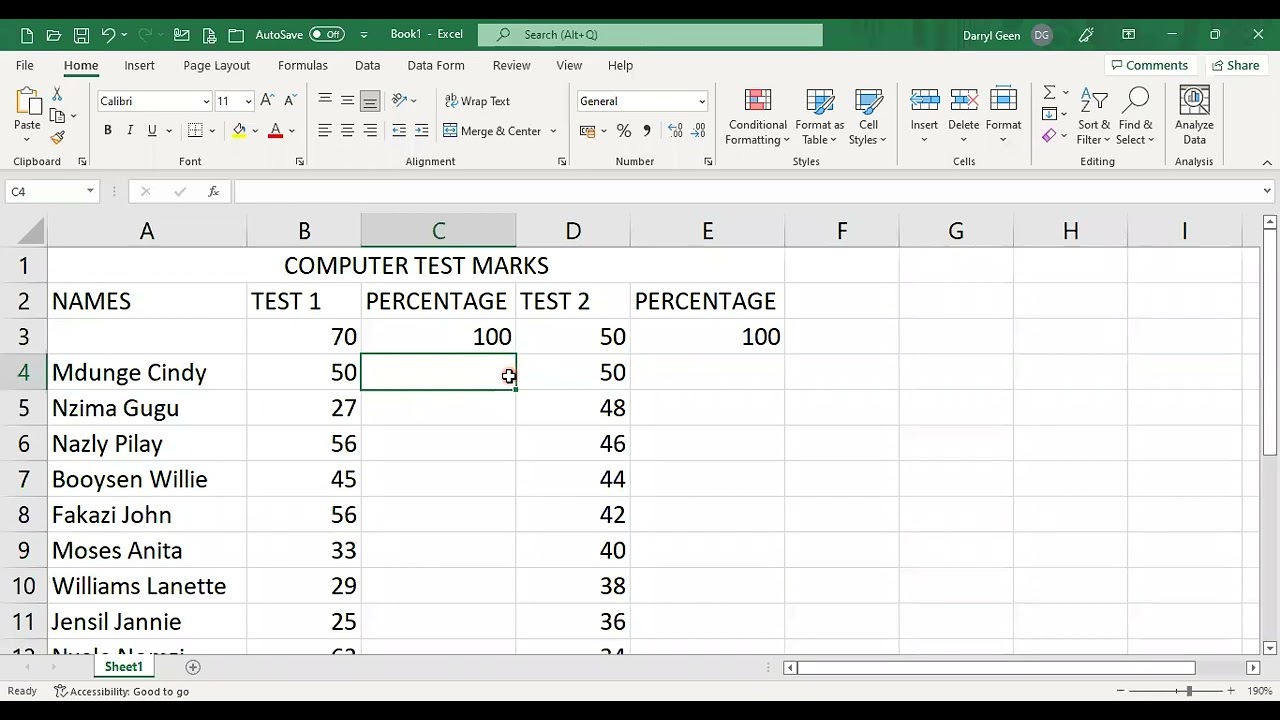Expand the font color dropdown arrow

pos(292,131)
